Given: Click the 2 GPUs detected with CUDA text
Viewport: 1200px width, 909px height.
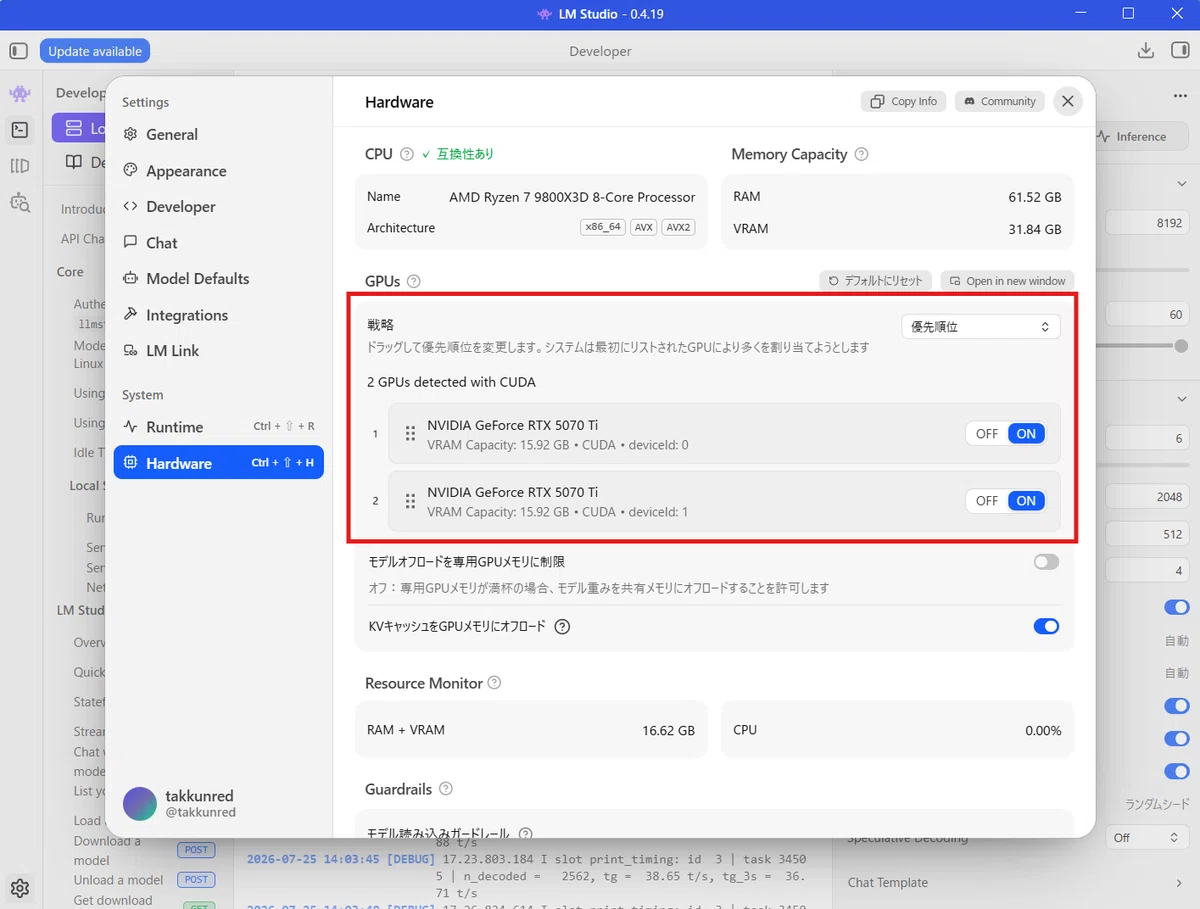Looking at the screenshot, I should click(x=451, y=382).
